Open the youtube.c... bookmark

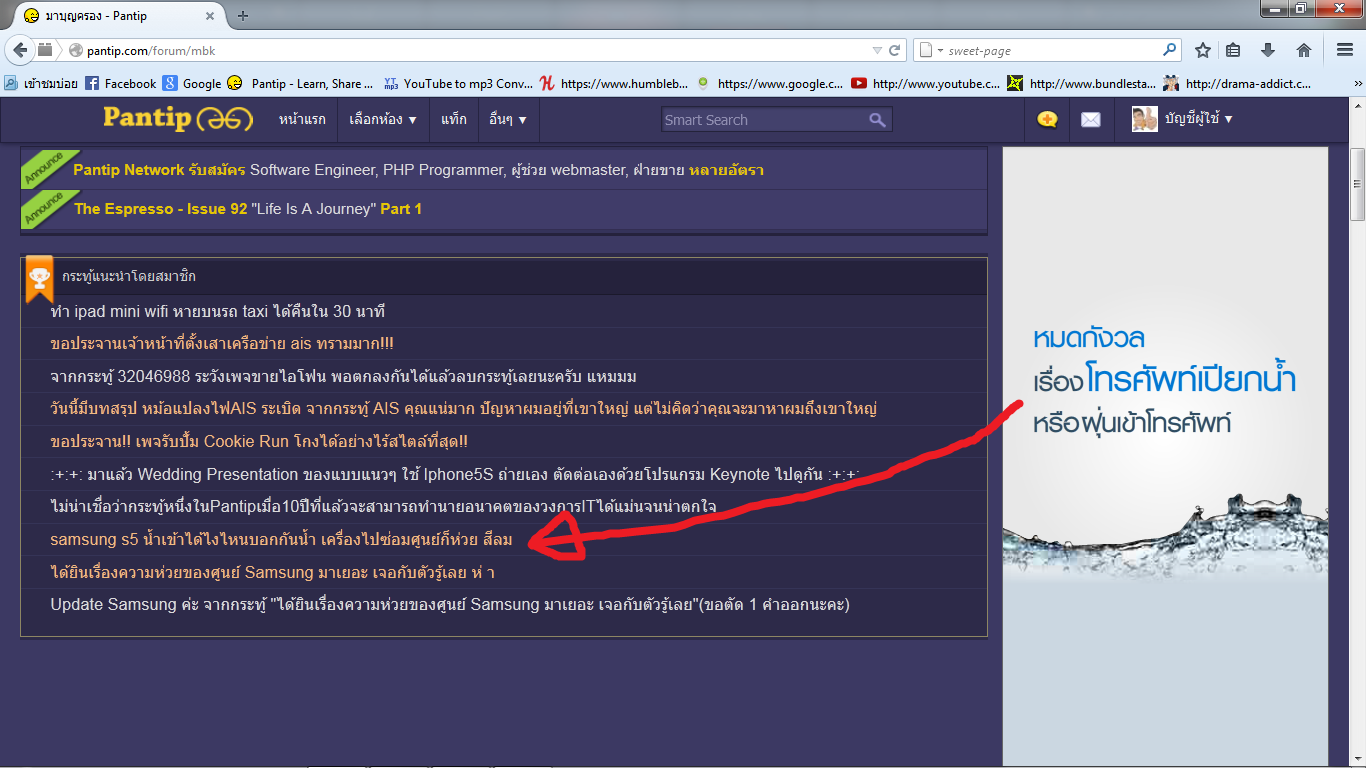tap(926, 84)
